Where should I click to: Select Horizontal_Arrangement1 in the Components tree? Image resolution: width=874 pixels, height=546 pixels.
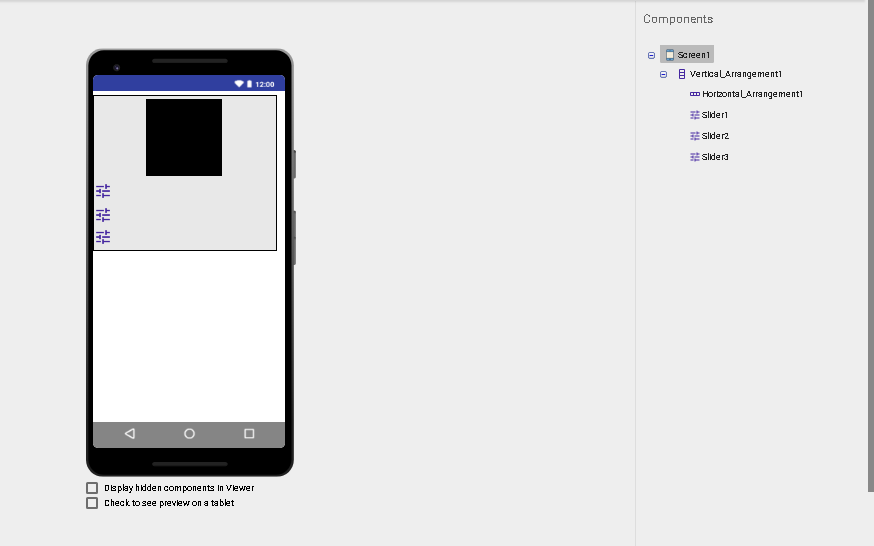[x=752, y=94]
